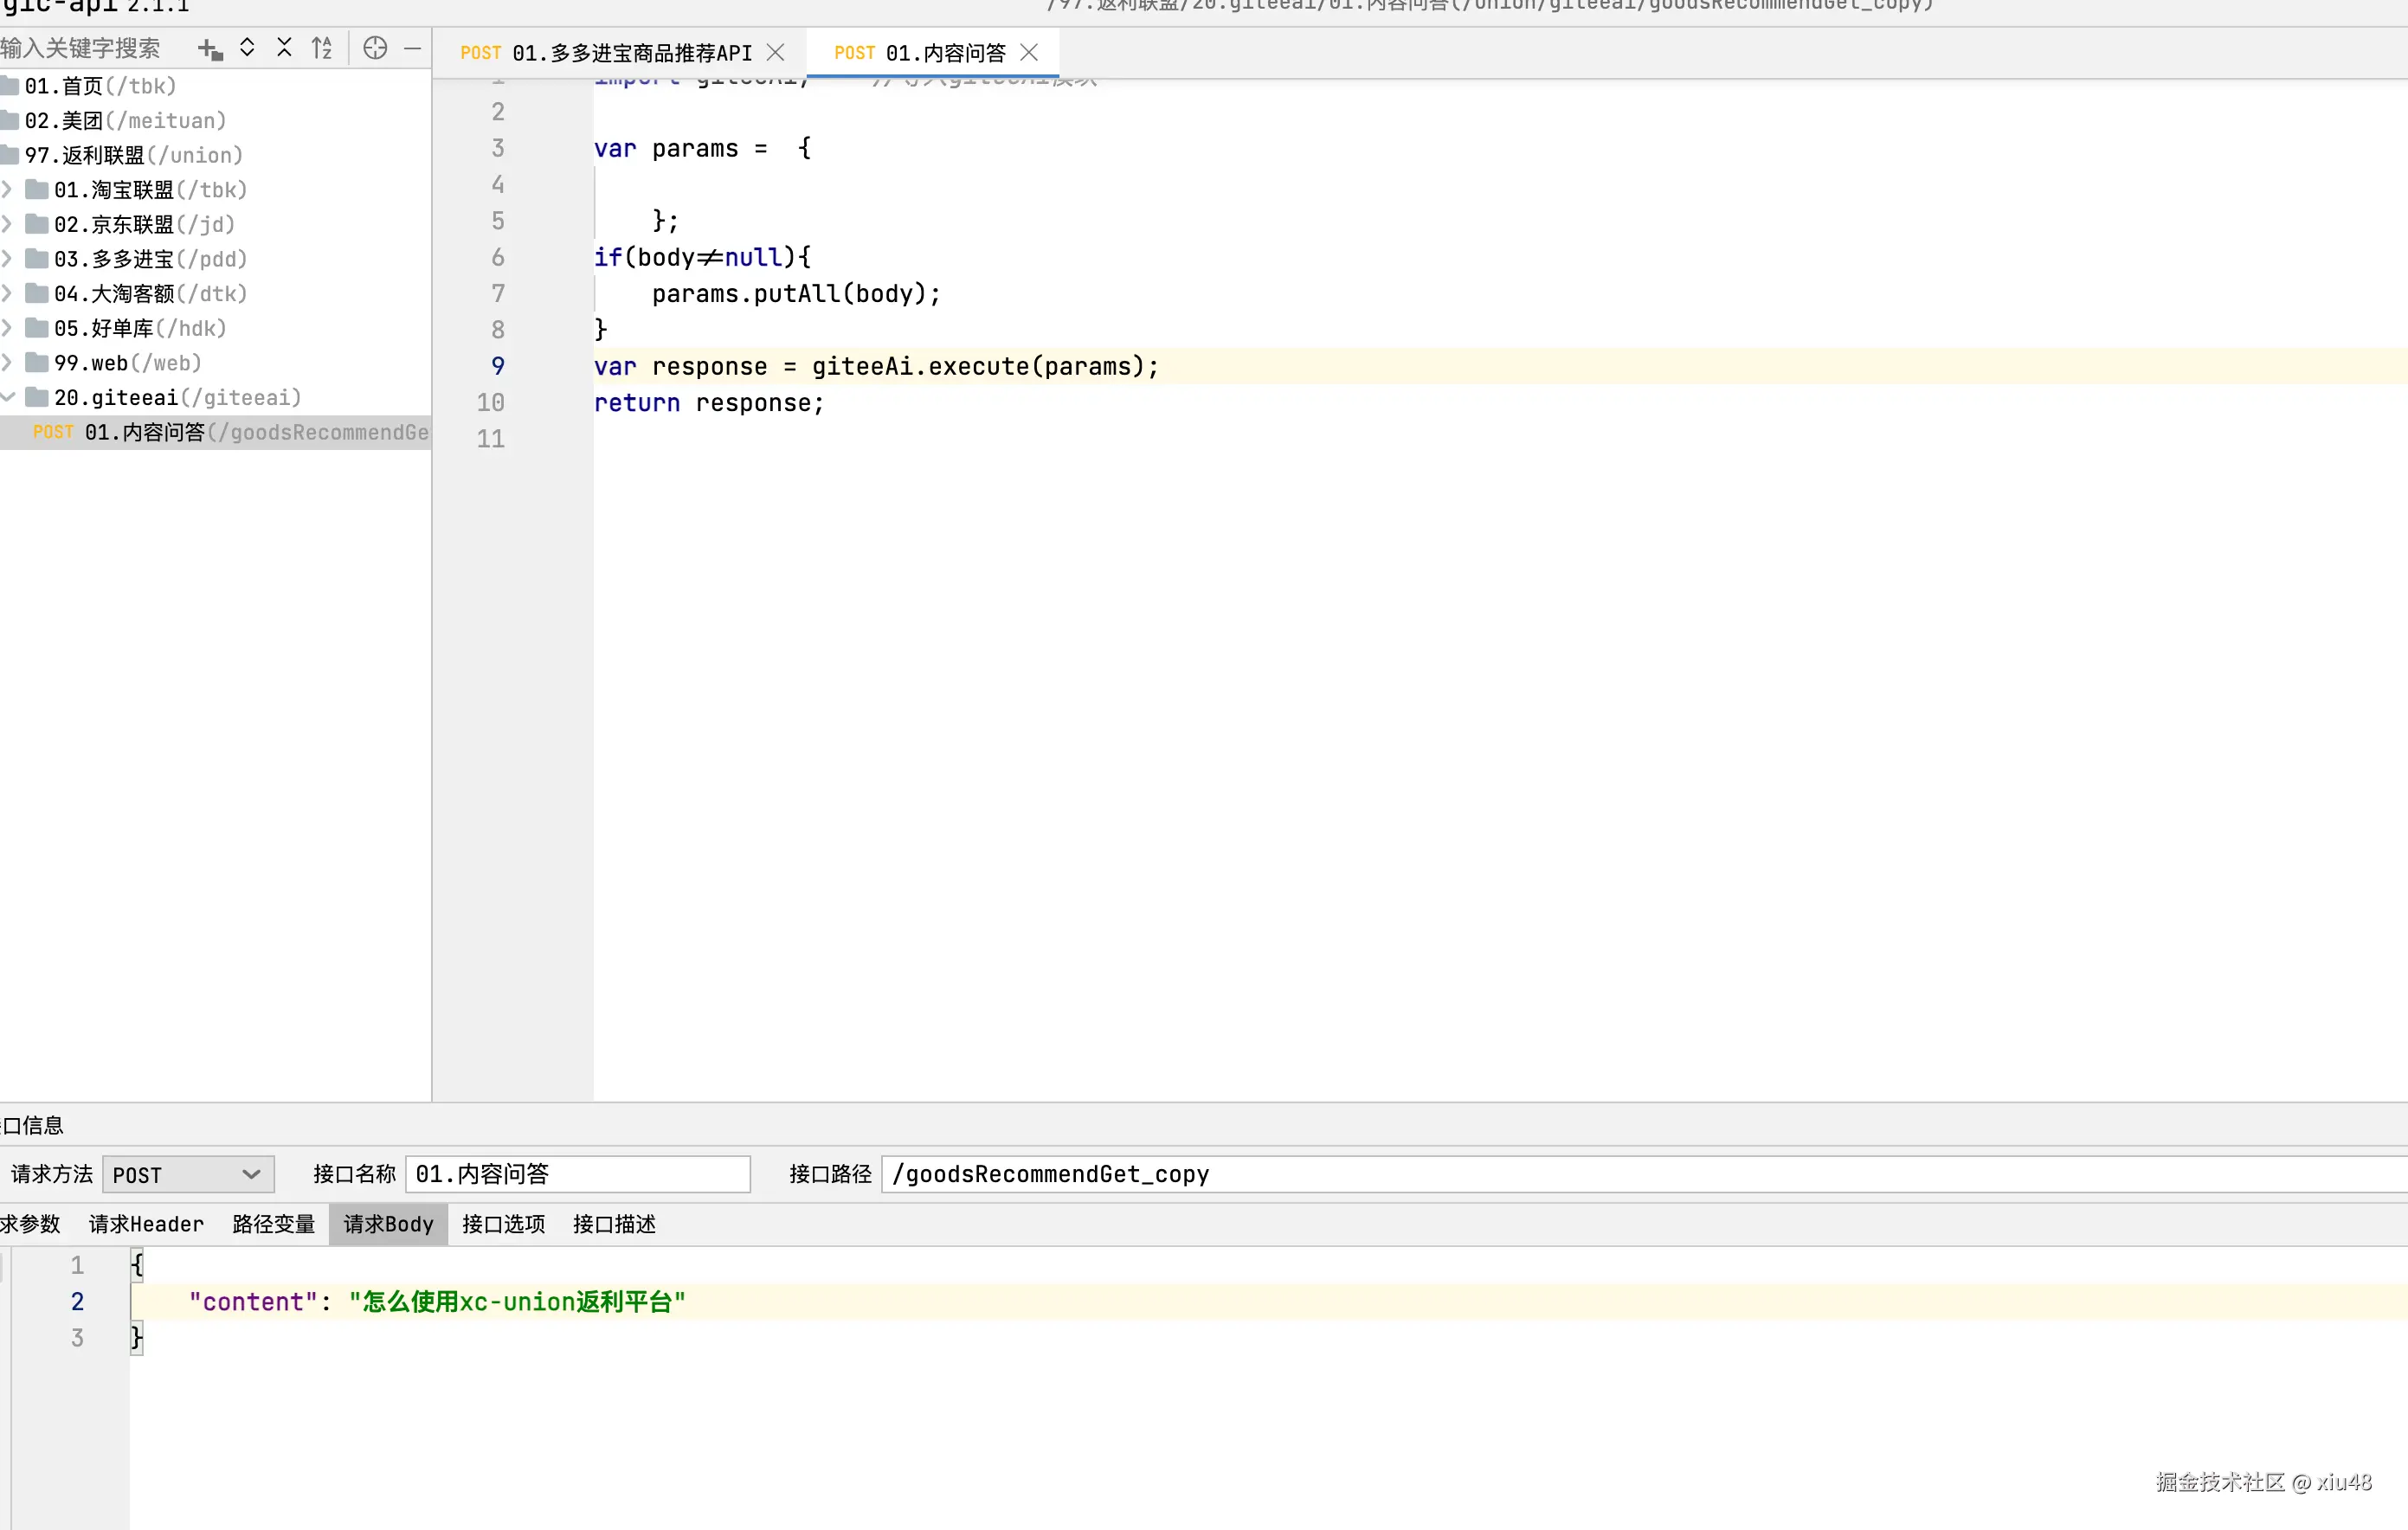2408x1530 pixels.
Task: Hide the sidebar using the minus icon
Action: [x=412, y=48]
